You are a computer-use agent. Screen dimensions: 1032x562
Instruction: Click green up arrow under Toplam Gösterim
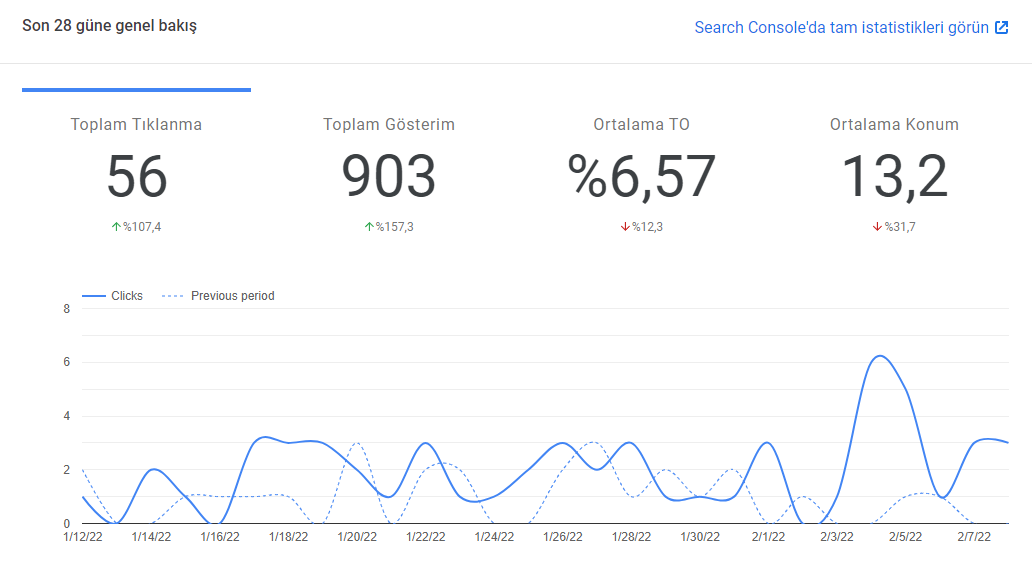[x=369, y=226]
